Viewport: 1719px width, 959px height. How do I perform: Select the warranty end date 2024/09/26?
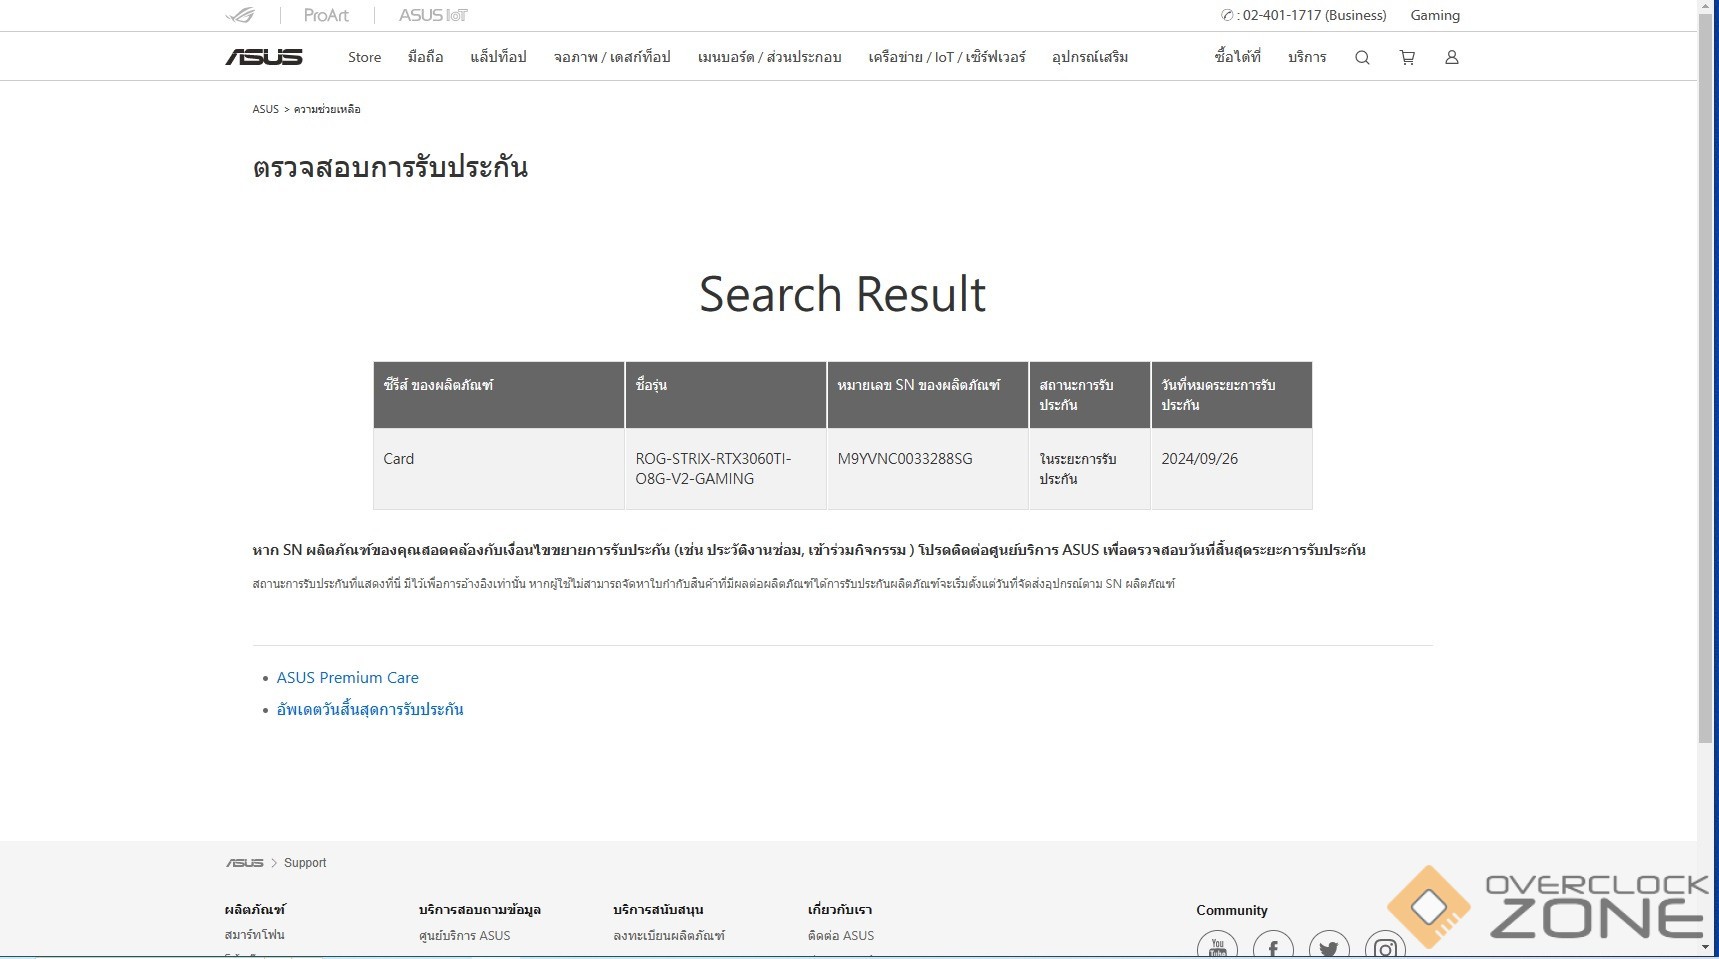tap(1199, 459)
